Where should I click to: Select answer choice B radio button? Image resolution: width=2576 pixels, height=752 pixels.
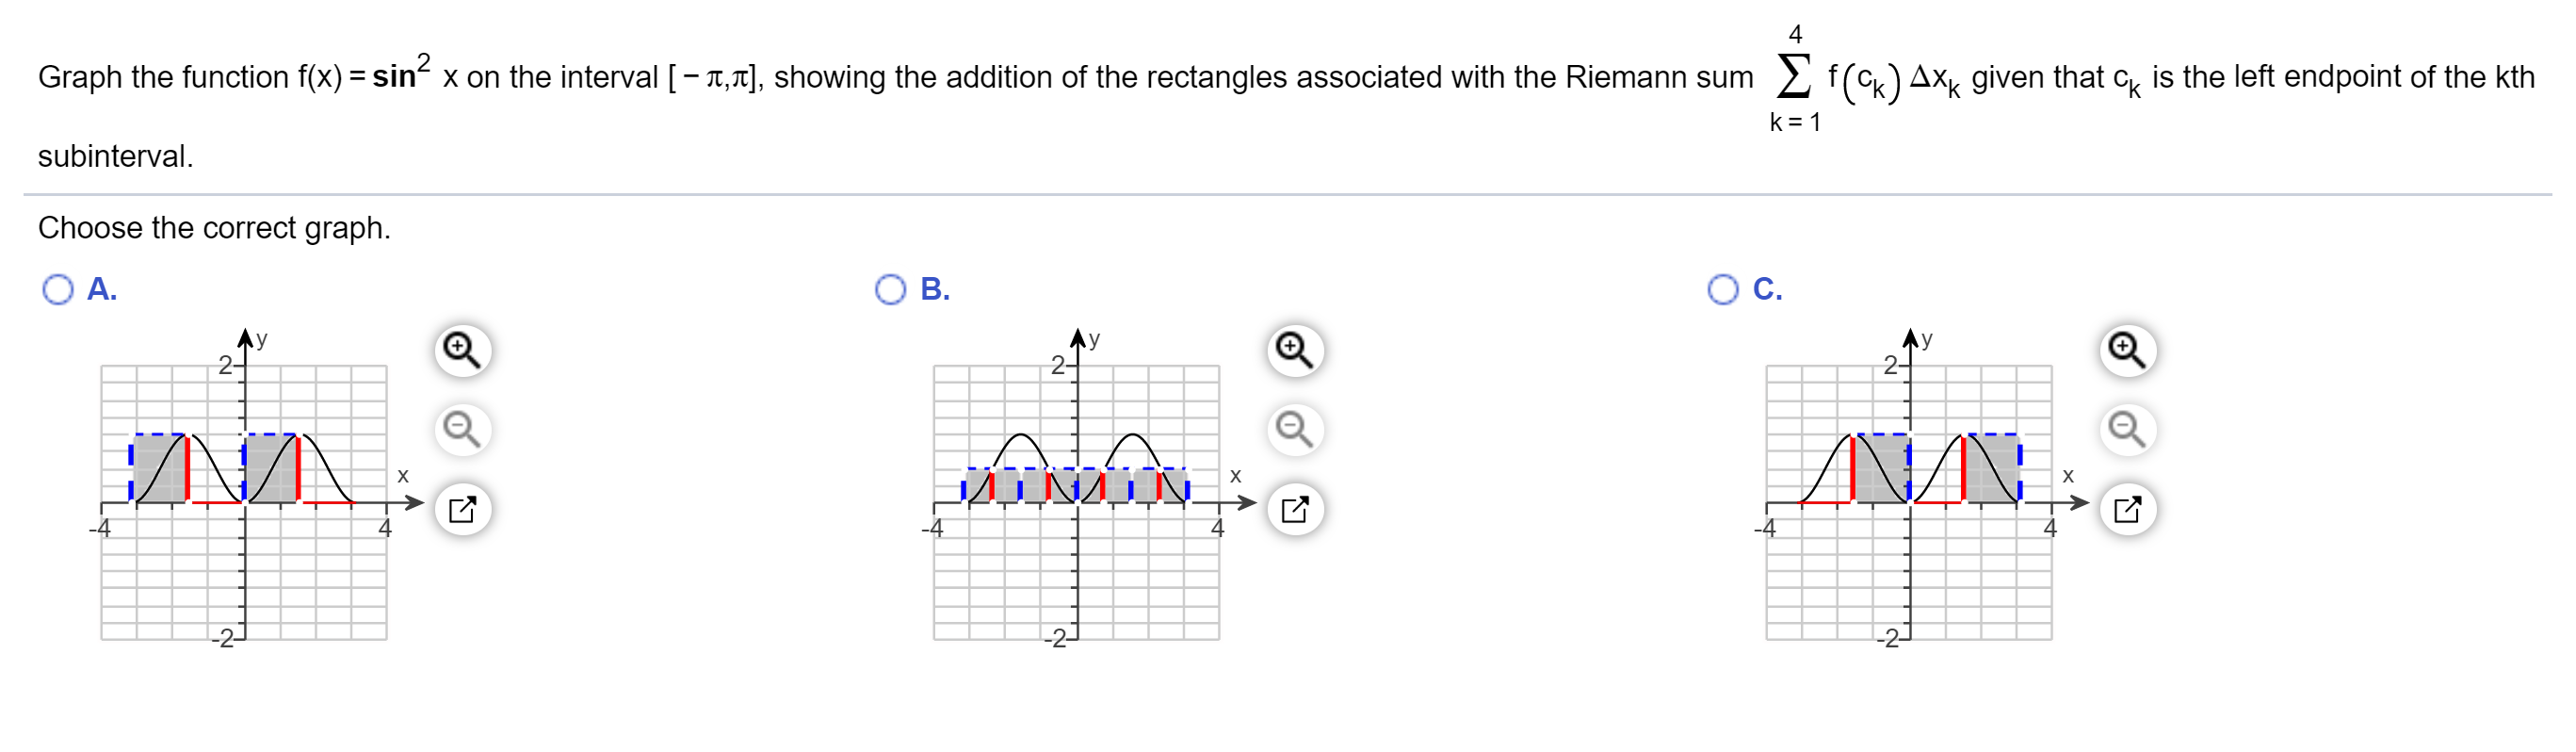pyautogui.click(x=889, y=291)
